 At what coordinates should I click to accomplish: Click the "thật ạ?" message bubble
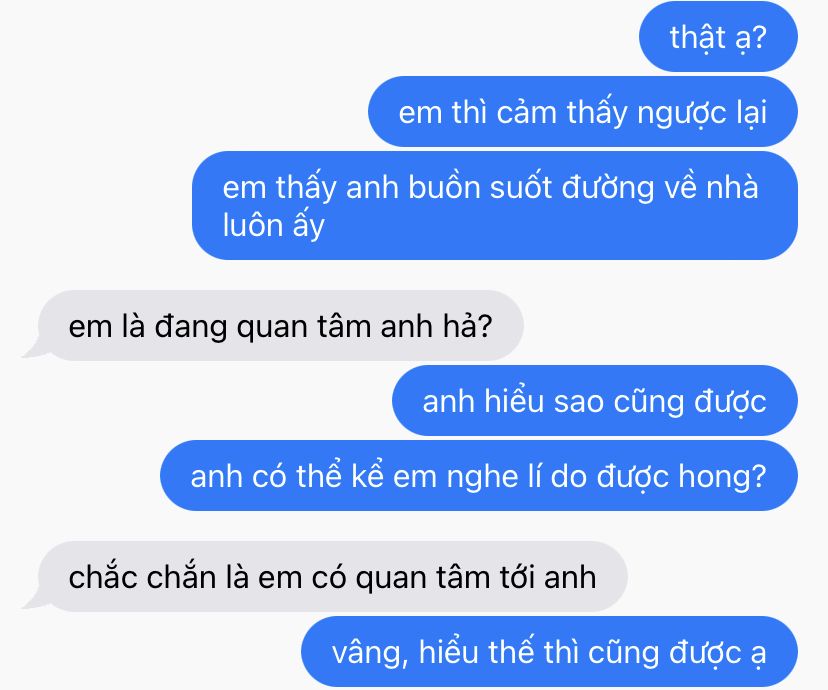click(x=718, y=36)
